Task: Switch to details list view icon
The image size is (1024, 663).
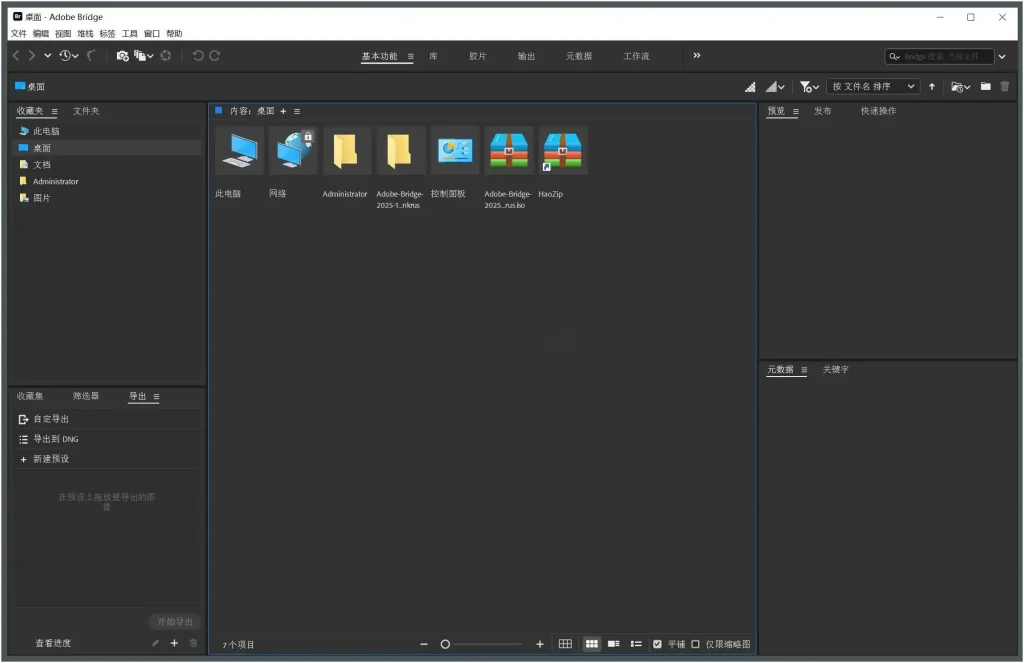Action: click(614, 644)
